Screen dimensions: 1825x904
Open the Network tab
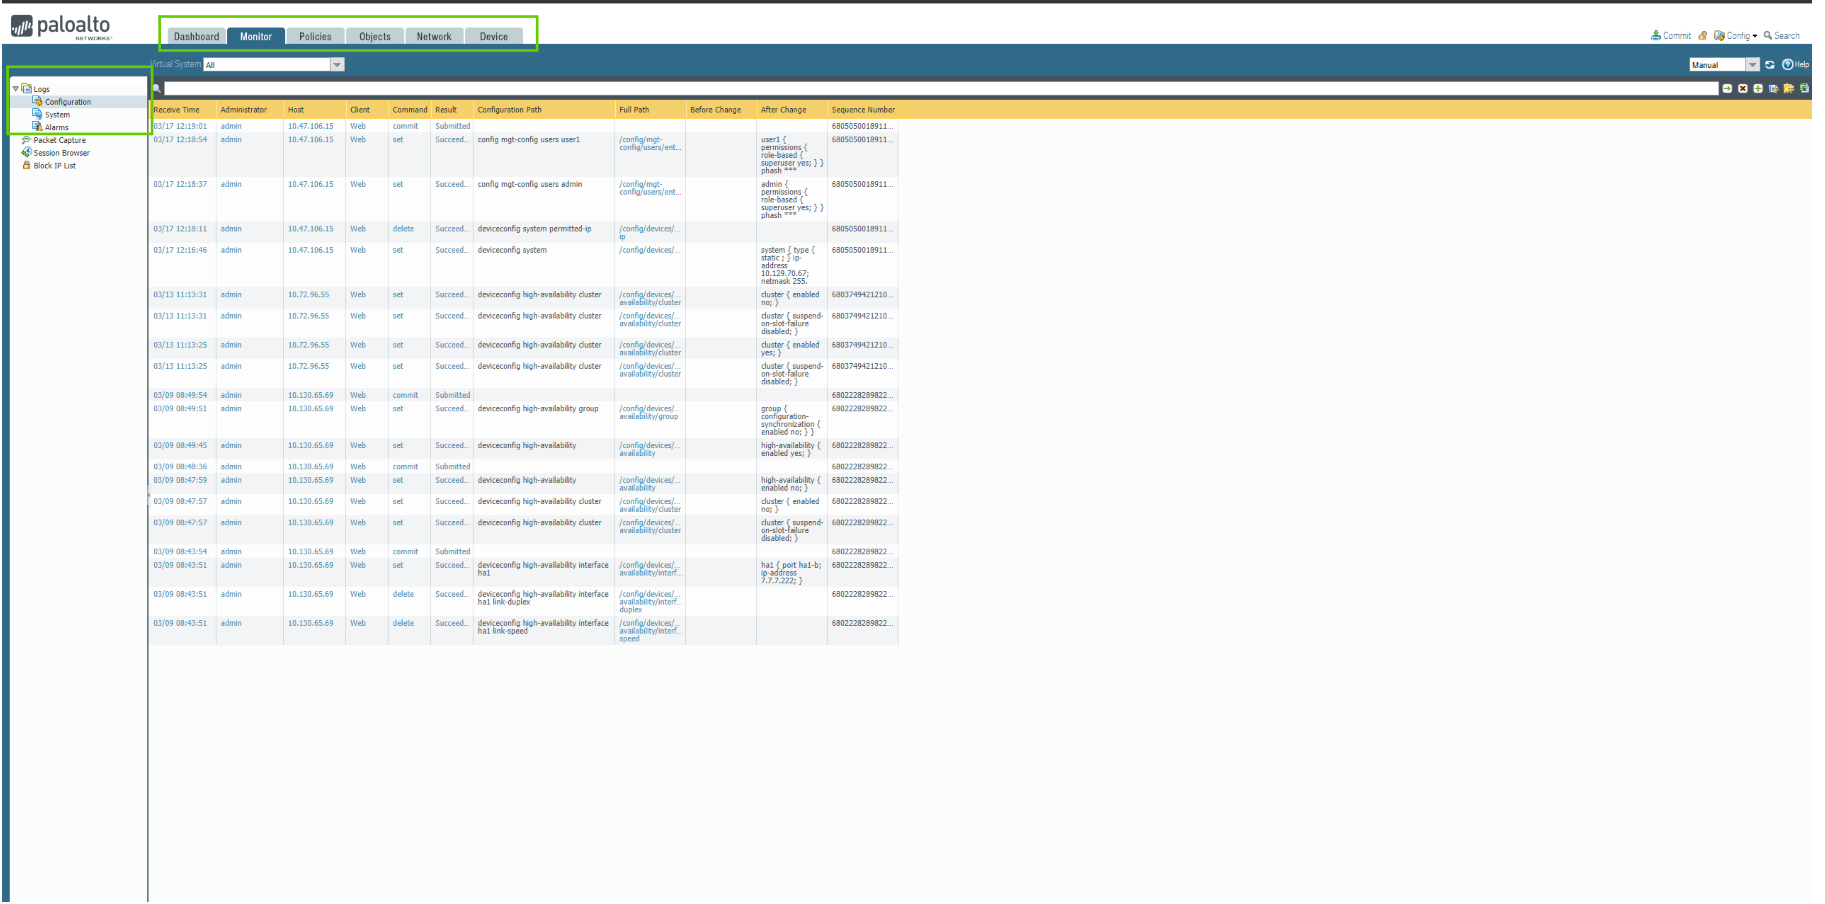[434, 37]
